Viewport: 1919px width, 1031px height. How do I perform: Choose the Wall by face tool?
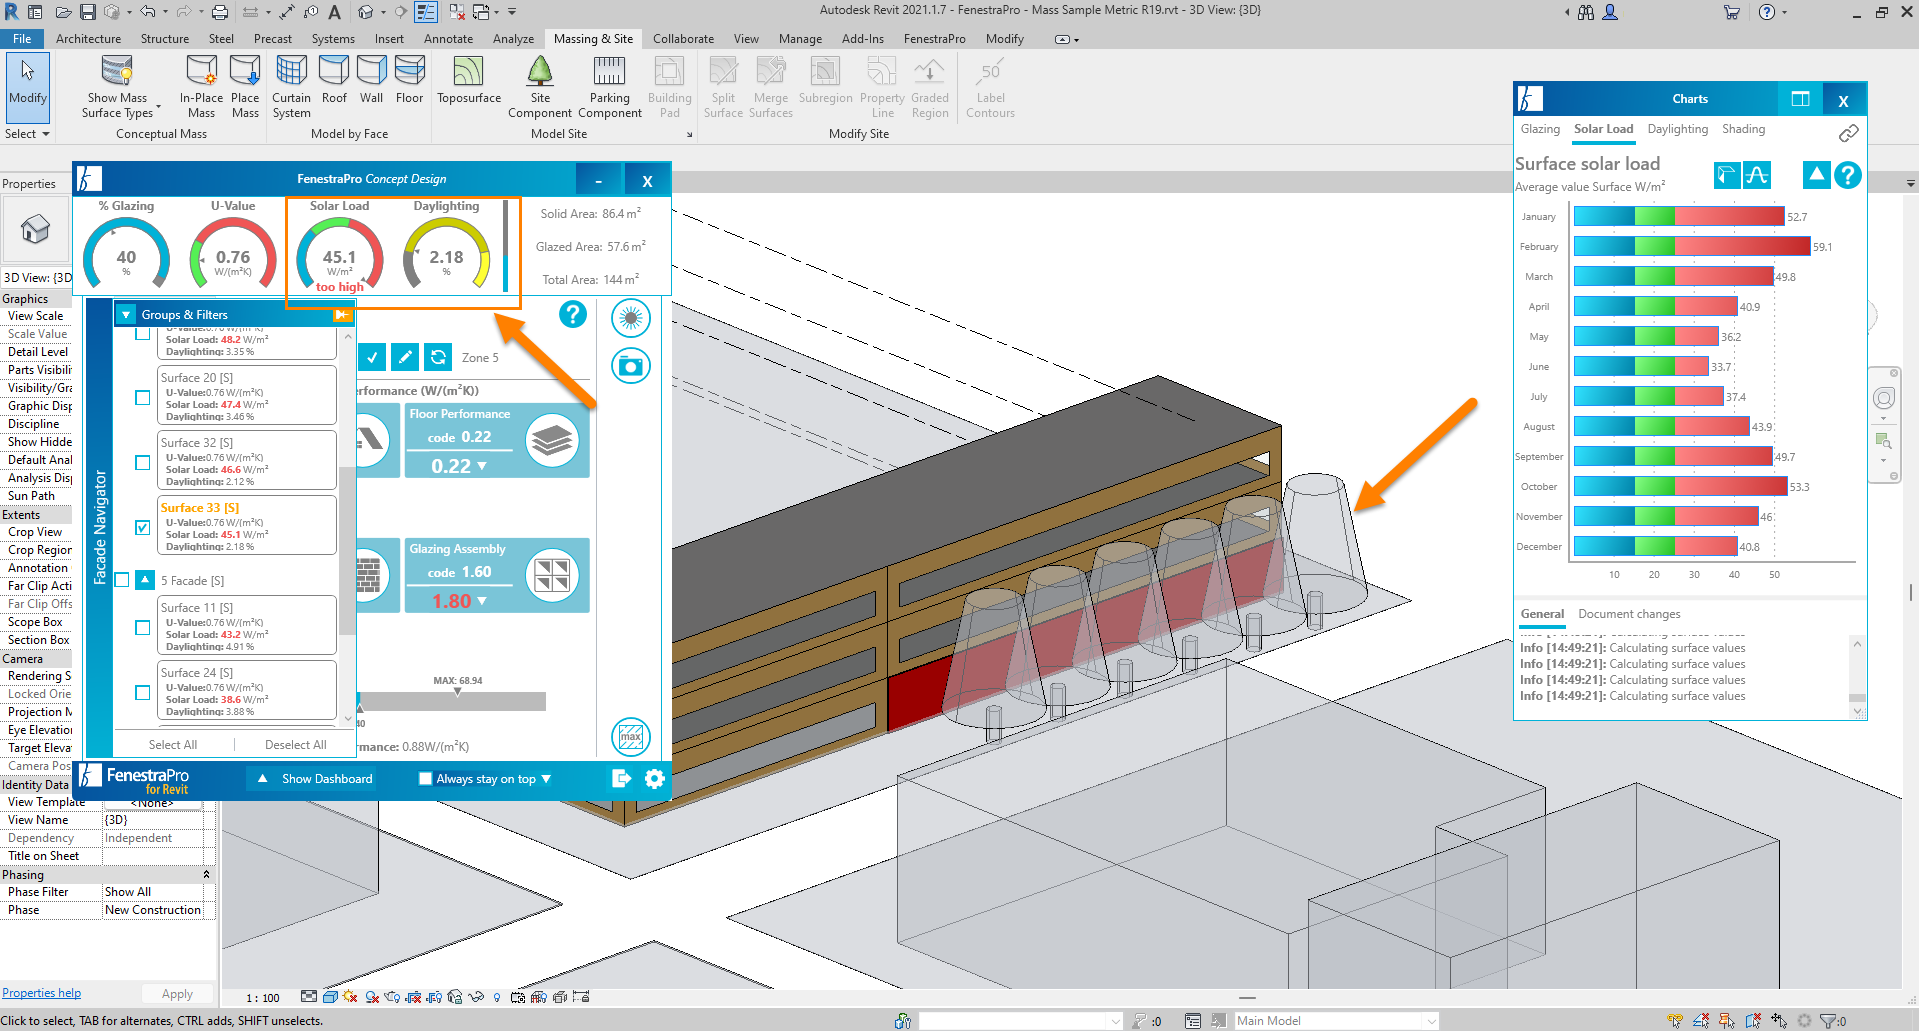coord(371,80)
